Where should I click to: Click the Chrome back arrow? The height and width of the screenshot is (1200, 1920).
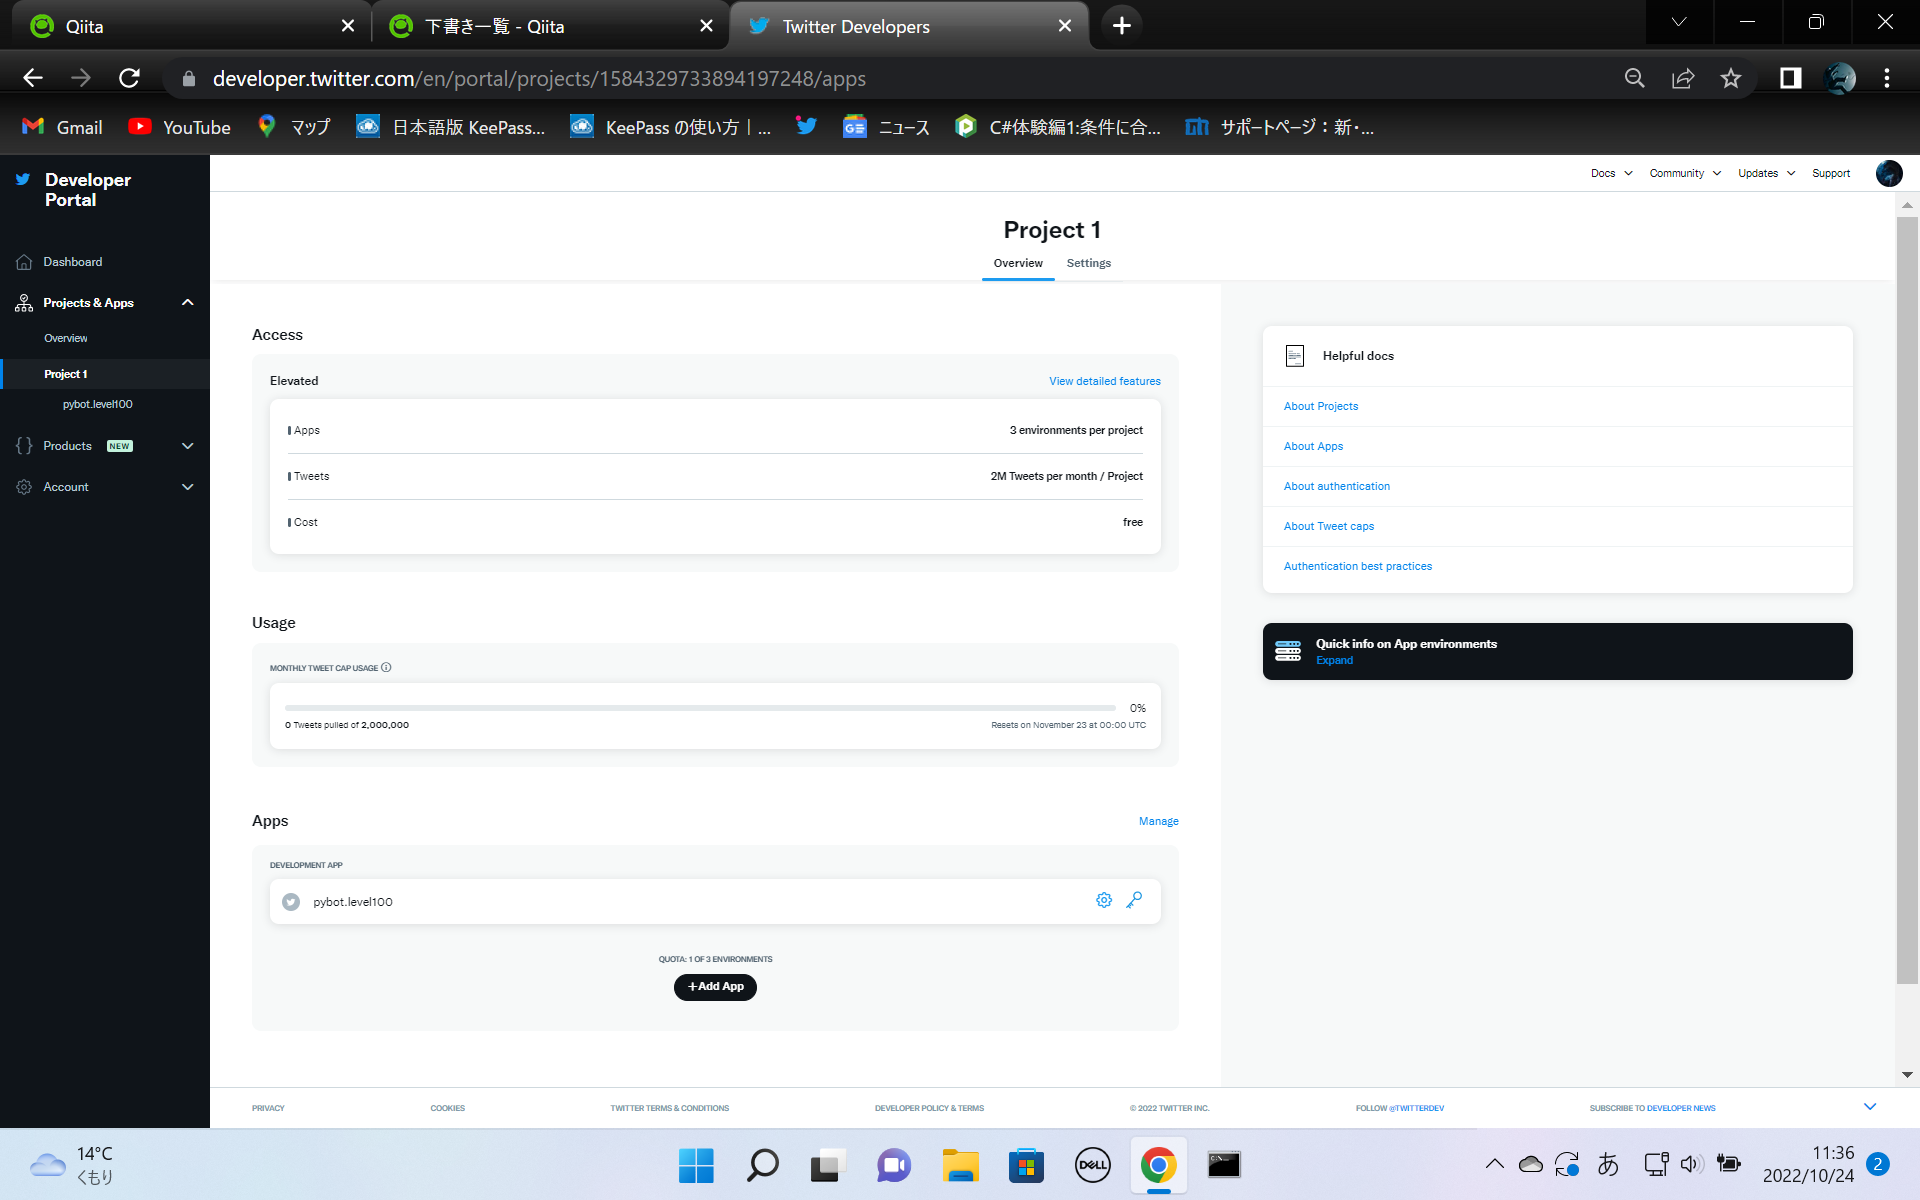tap(33, 78)
